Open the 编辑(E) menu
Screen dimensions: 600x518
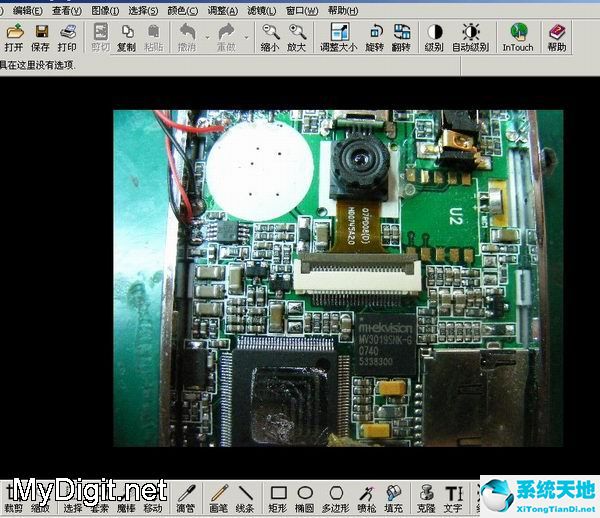pos(28,11)
